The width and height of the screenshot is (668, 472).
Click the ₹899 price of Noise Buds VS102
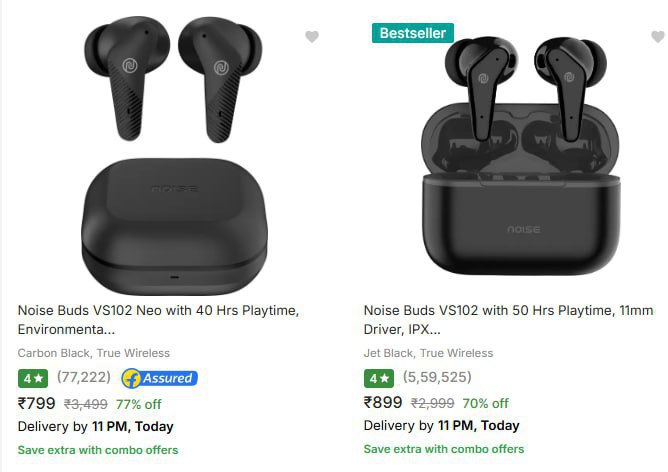point(383,403)
